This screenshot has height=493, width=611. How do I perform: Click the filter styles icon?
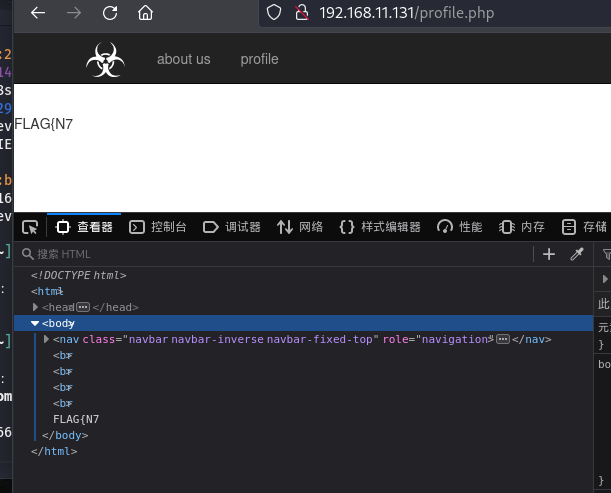[x=606, y=254]
